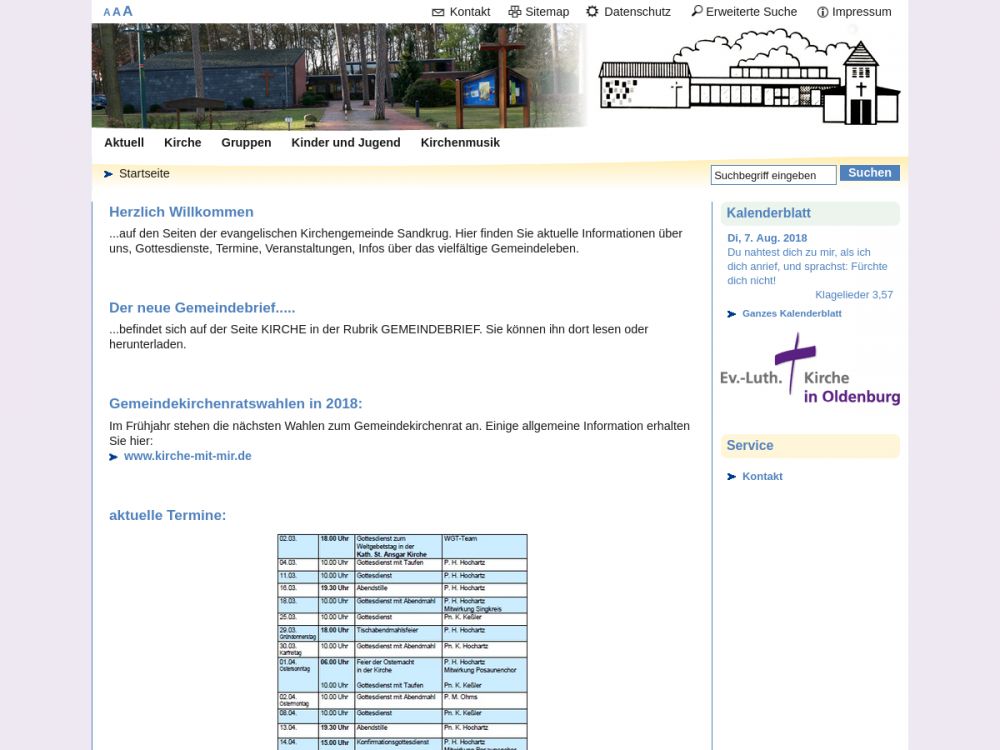Choose the largest font size 'A' icon
This screenshot has width=1000, height=750.
point(127,11)
